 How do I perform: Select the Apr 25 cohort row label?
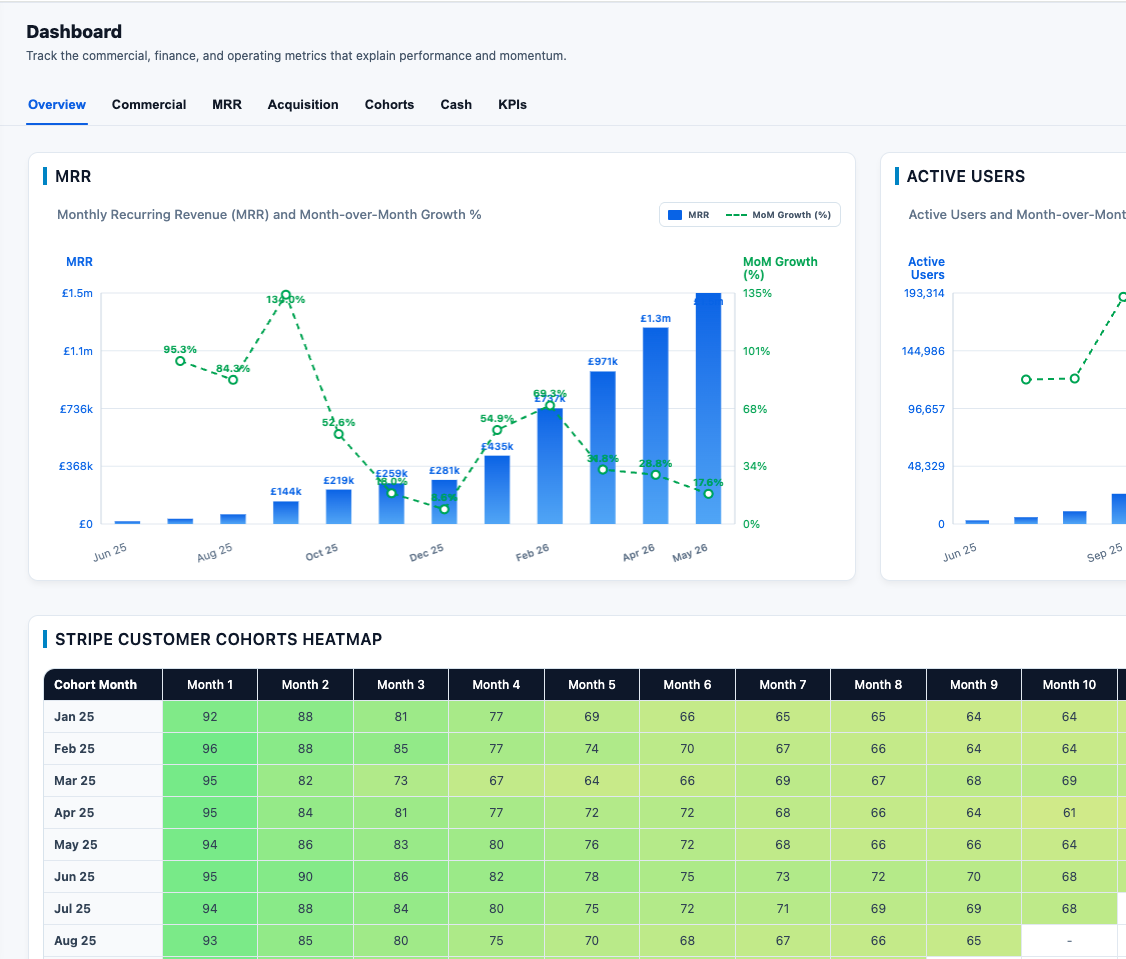coord(74,812)
